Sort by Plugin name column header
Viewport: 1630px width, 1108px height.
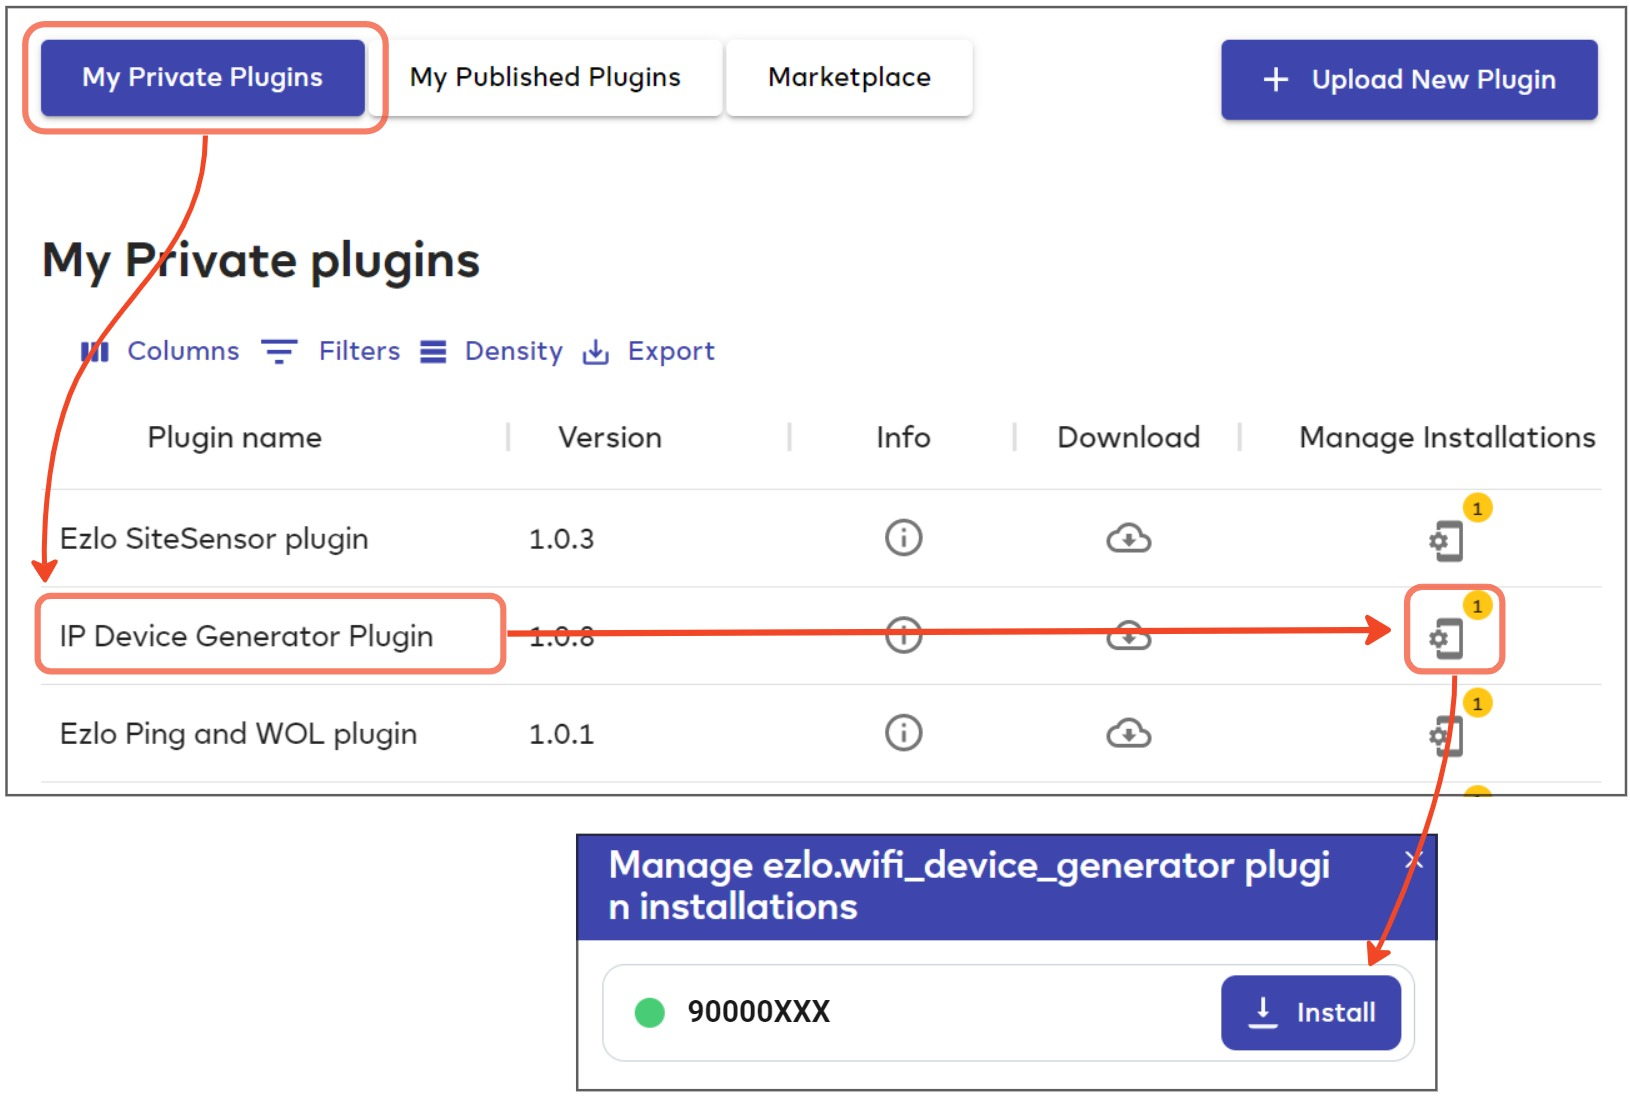click(235, 437)
